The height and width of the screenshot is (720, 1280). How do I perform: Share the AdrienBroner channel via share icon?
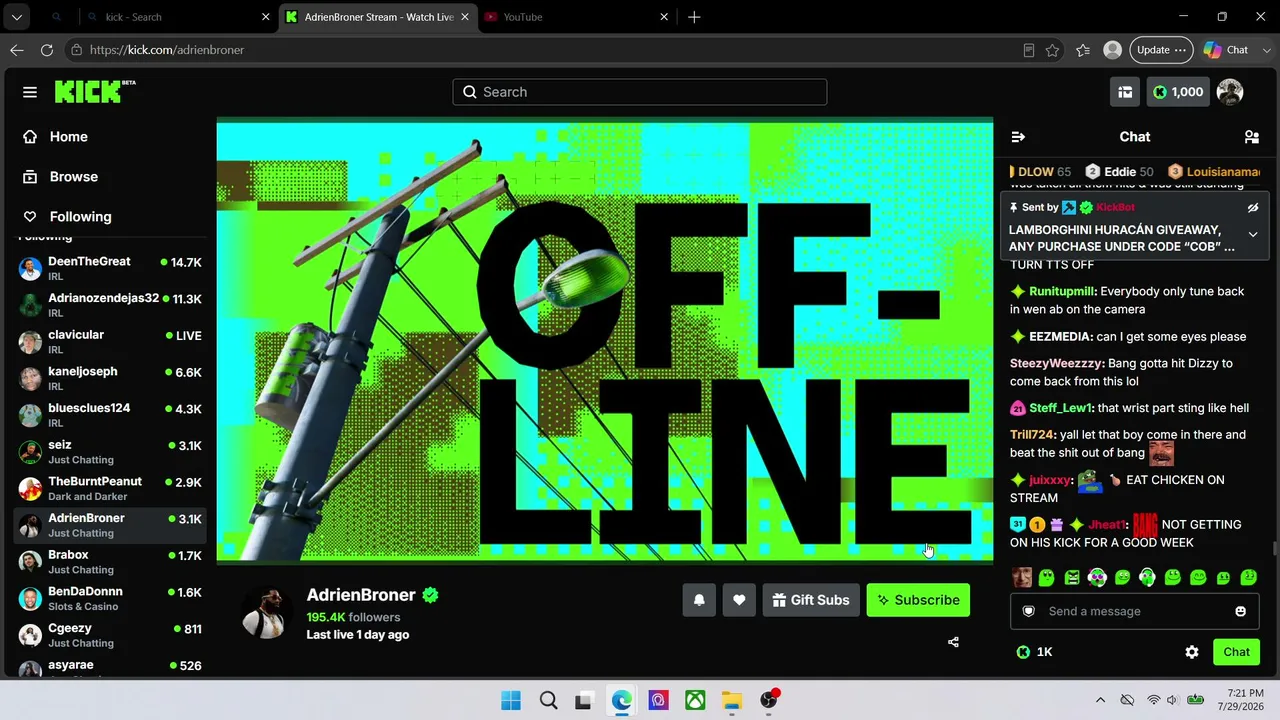coord(953,642)
